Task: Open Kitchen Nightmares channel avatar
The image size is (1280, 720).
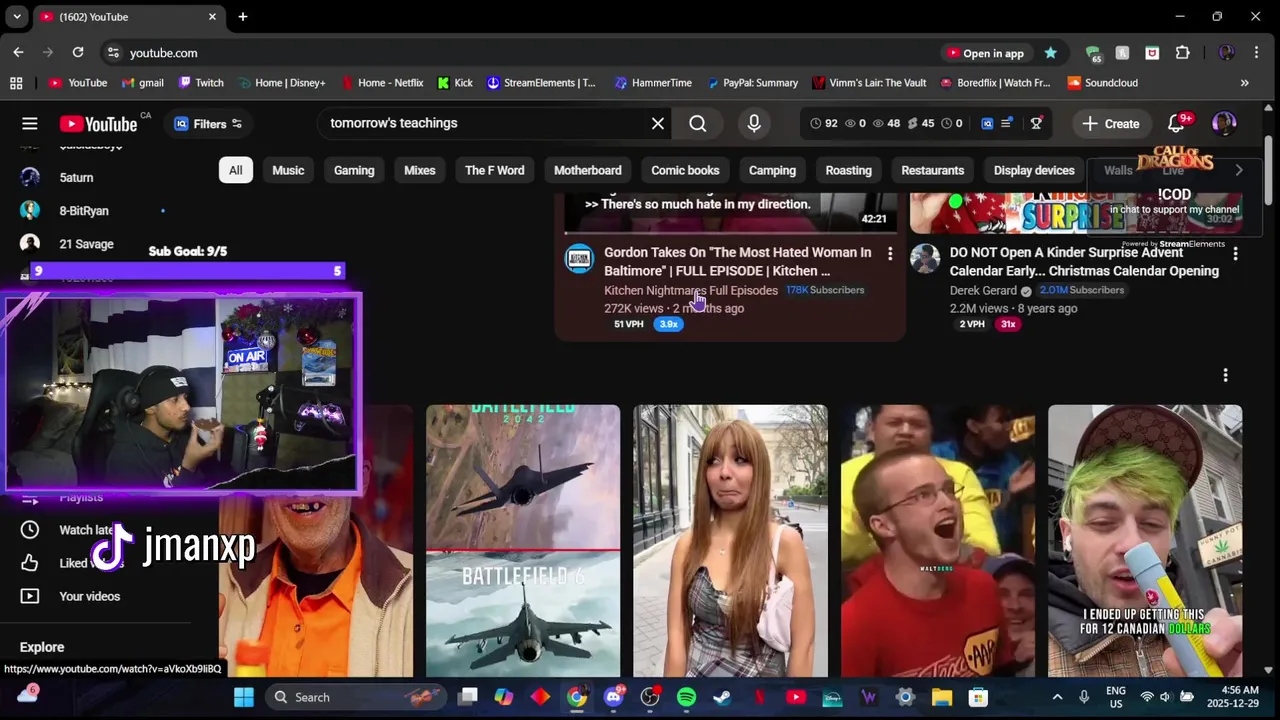Action: pos(579,259)
